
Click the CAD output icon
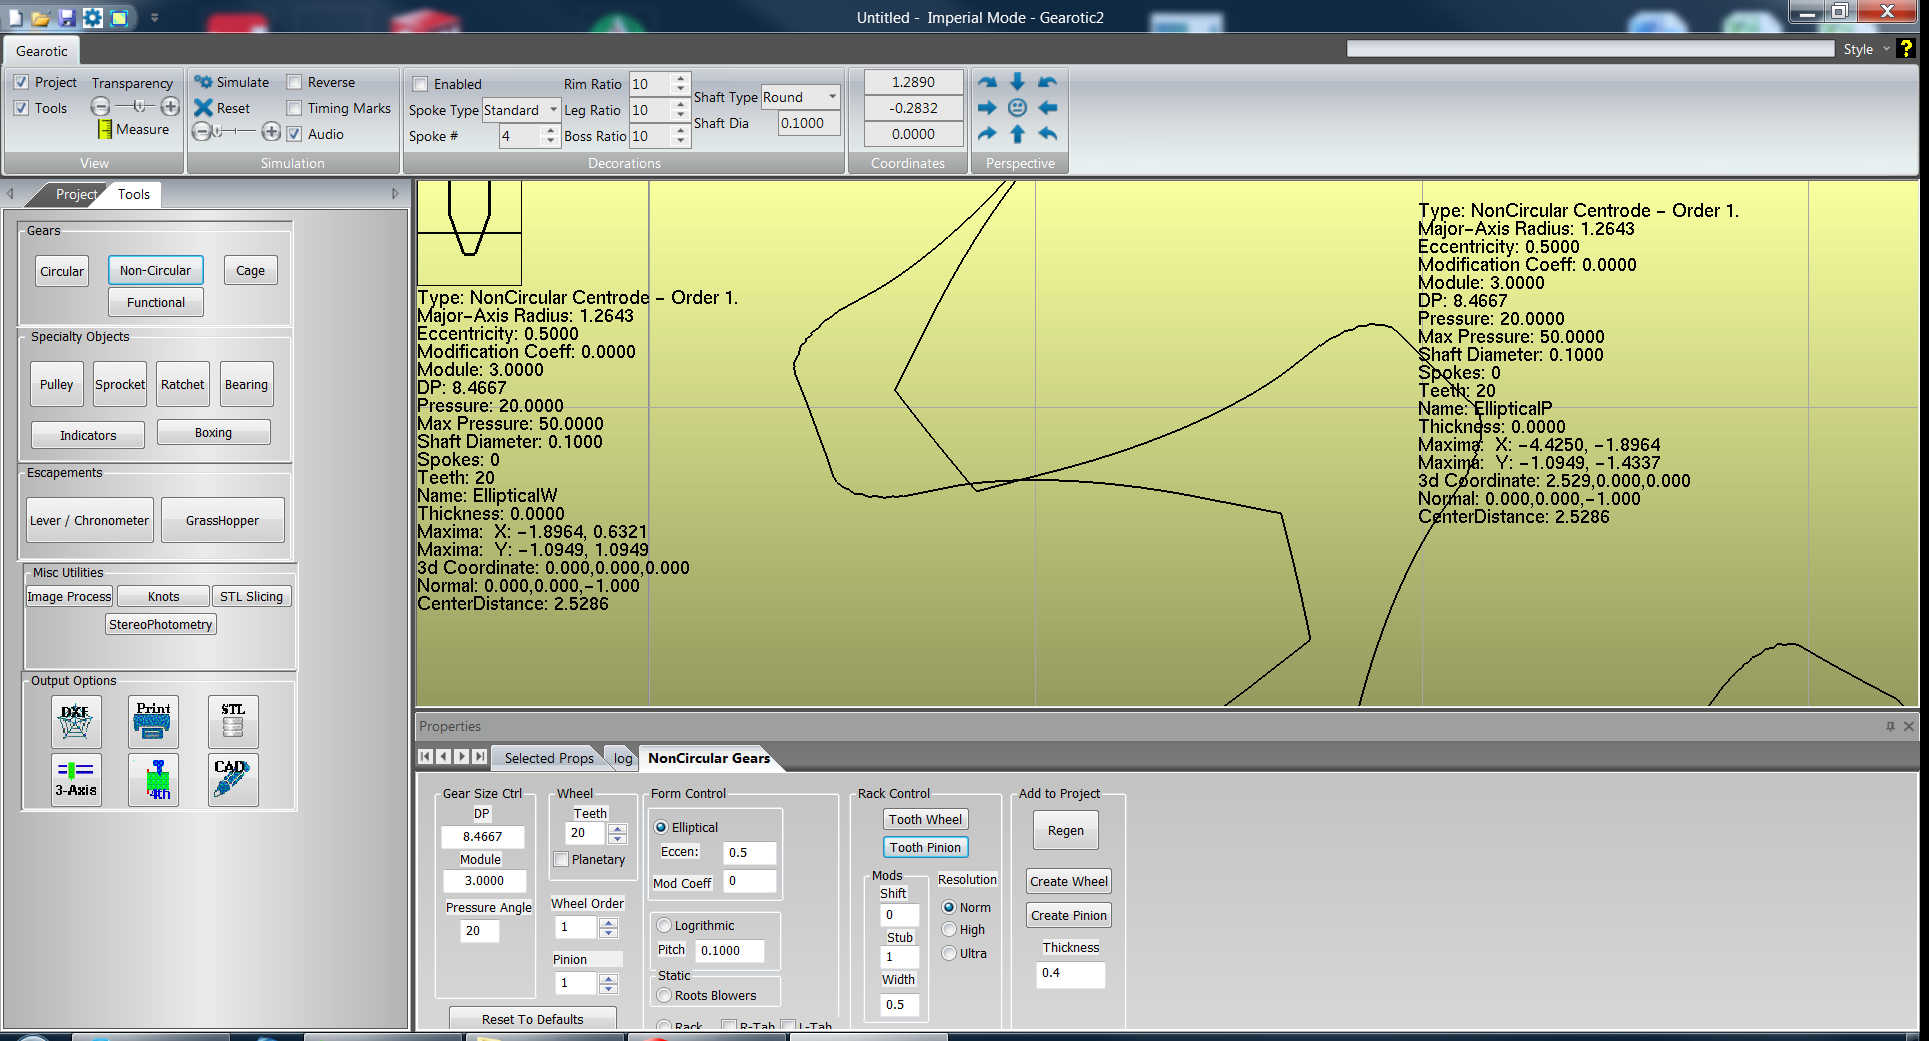pos(233,780)
